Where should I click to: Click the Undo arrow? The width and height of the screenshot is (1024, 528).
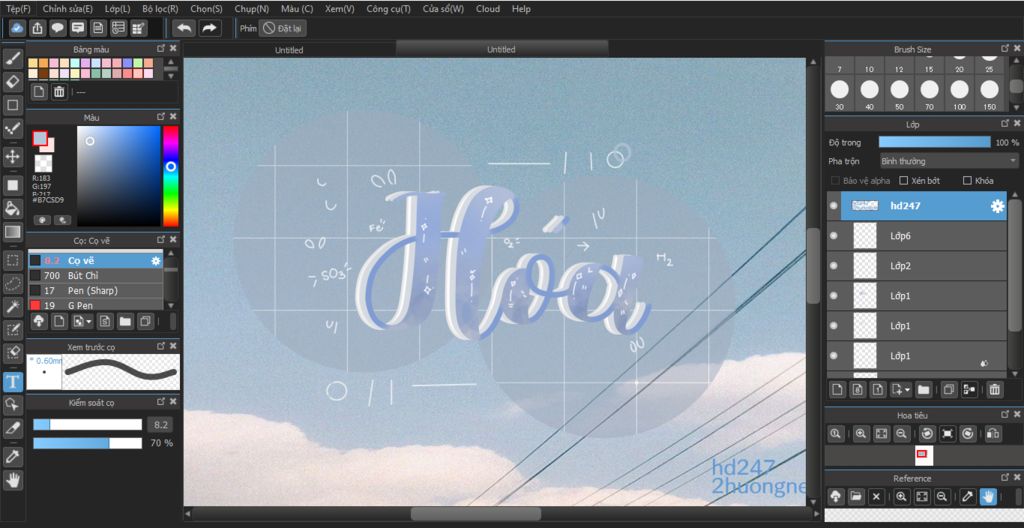tap(184, 28)
